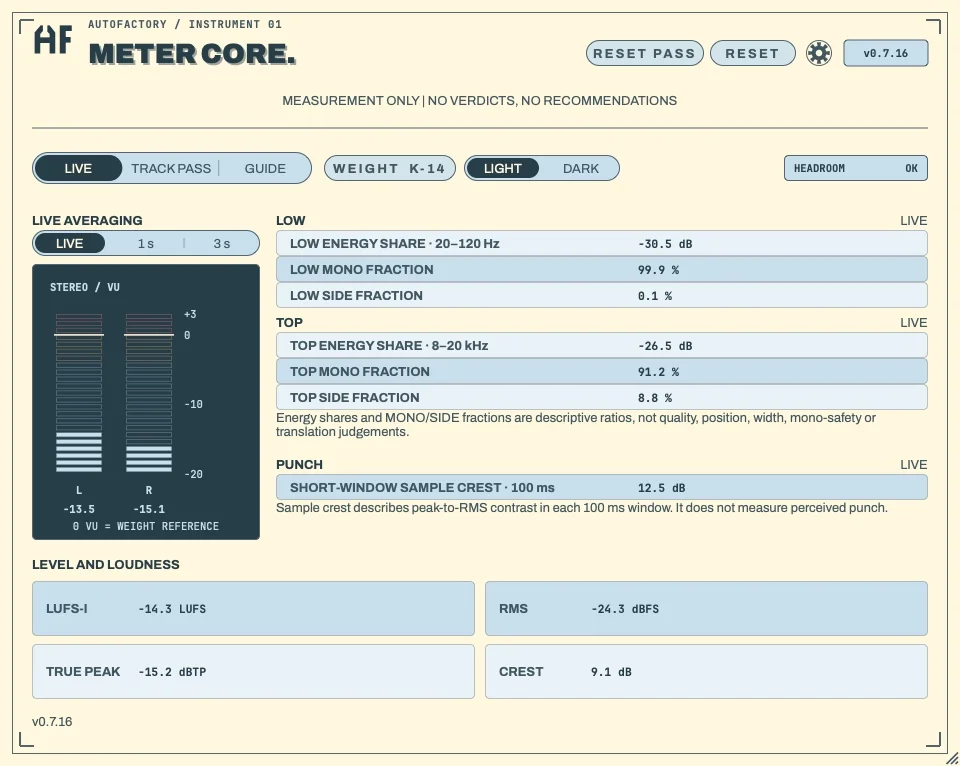Click the STEREO / VU label
Screen dimensions: 960x766
pos(84,287)
